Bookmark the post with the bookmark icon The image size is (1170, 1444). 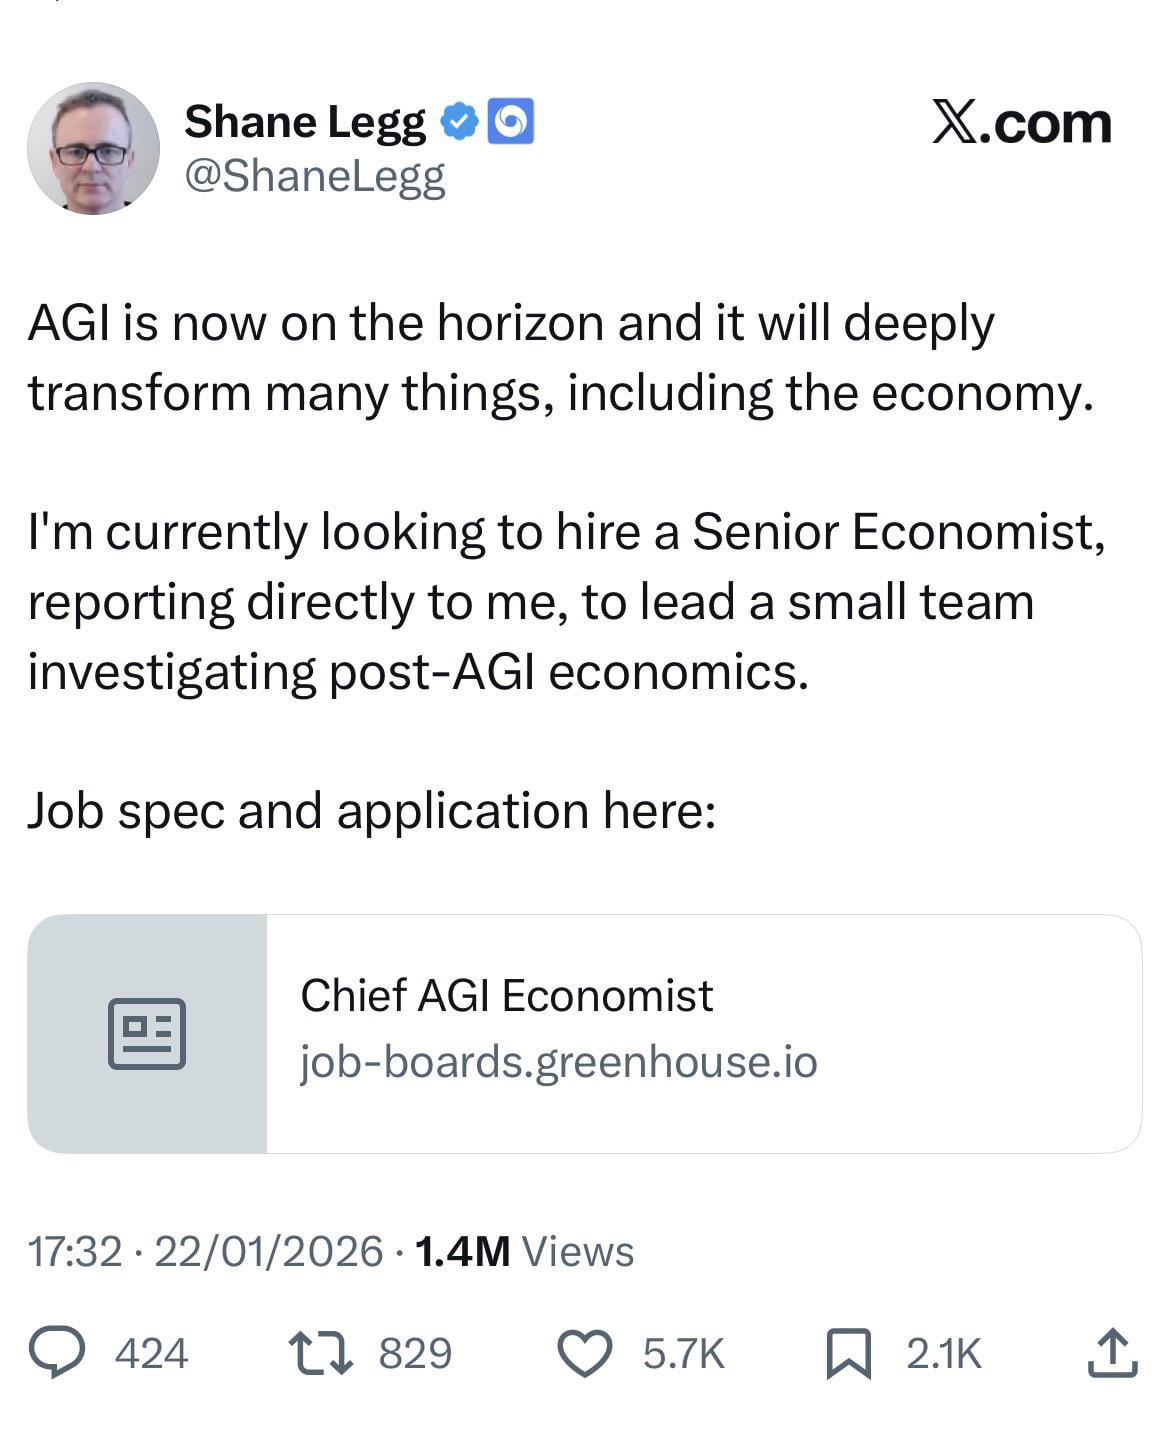pos(848,1354)
